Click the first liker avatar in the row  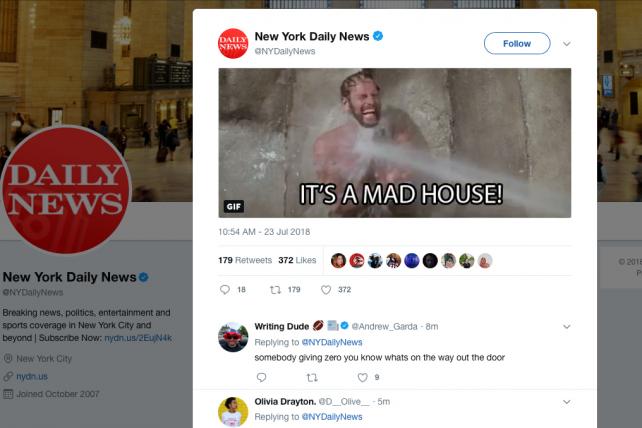338,260
